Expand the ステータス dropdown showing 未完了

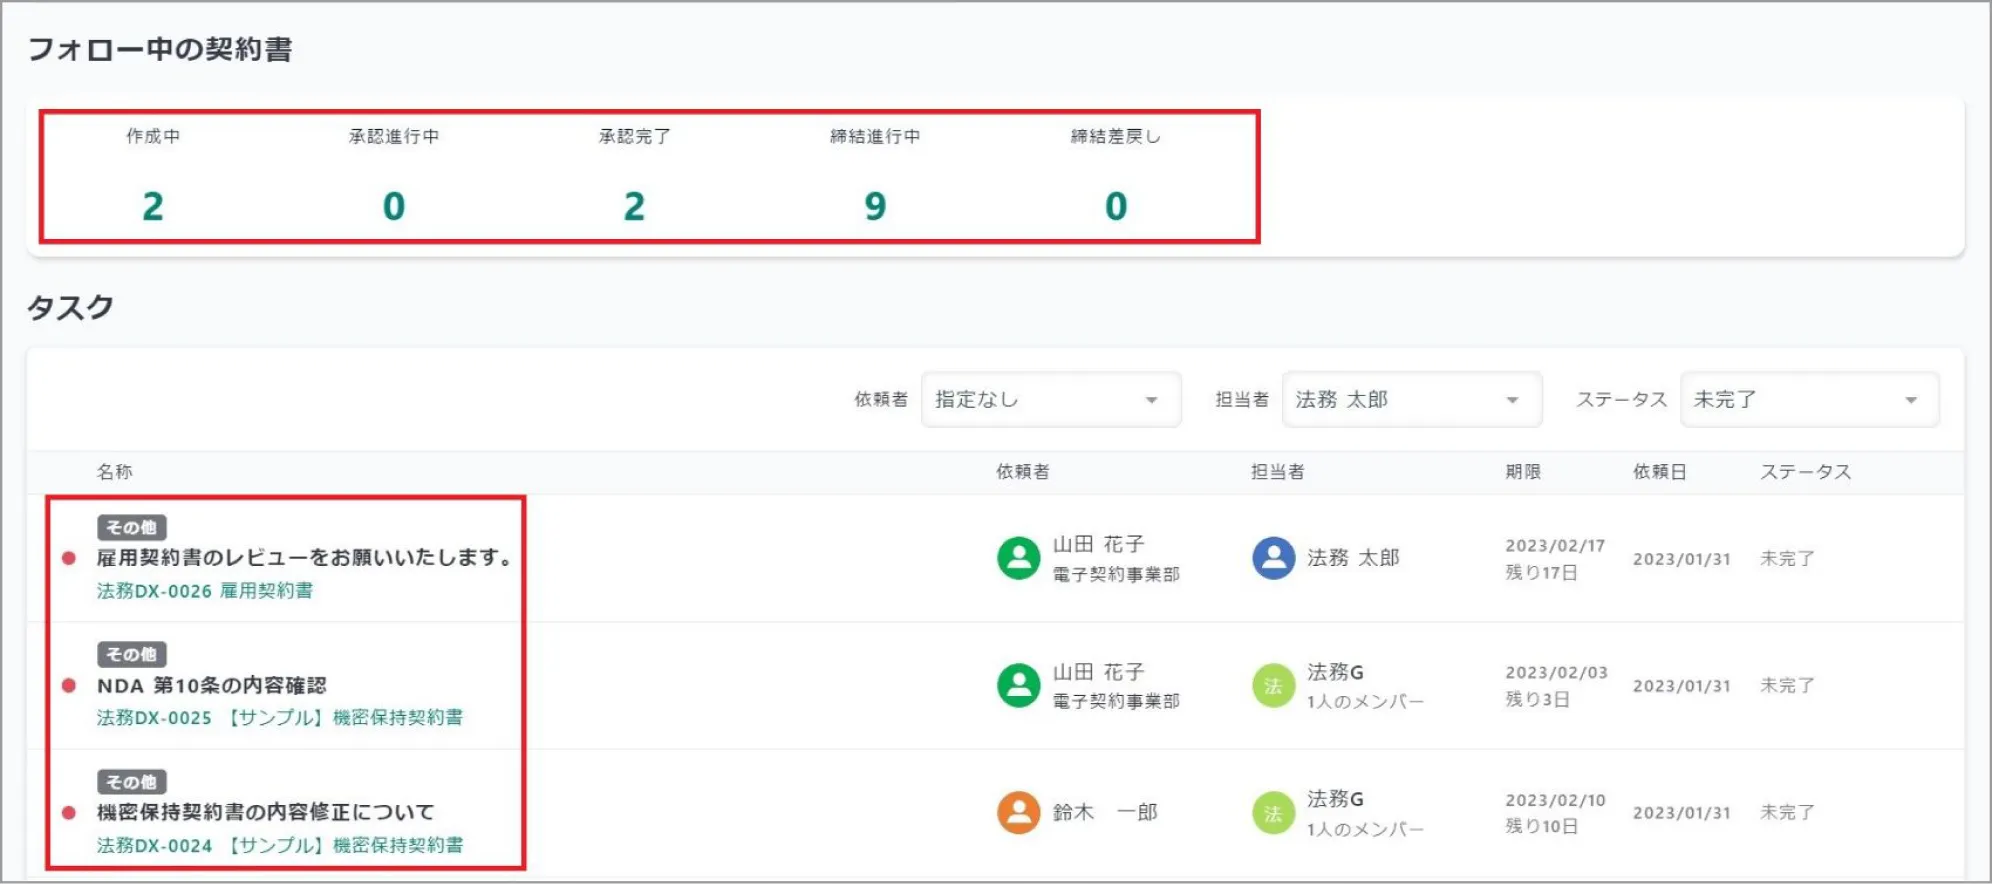click(1809, 400)
